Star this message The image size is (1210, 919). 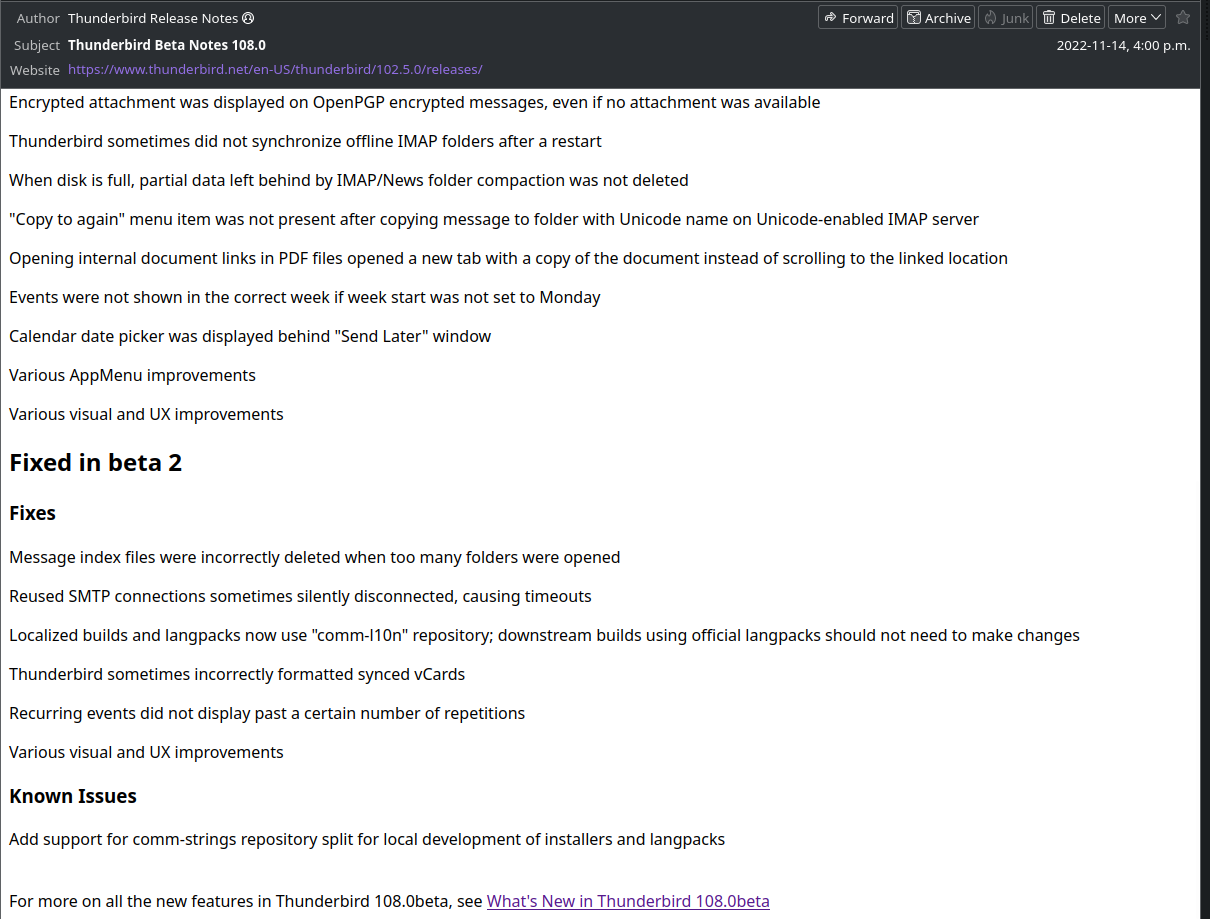pos(1183,18)
